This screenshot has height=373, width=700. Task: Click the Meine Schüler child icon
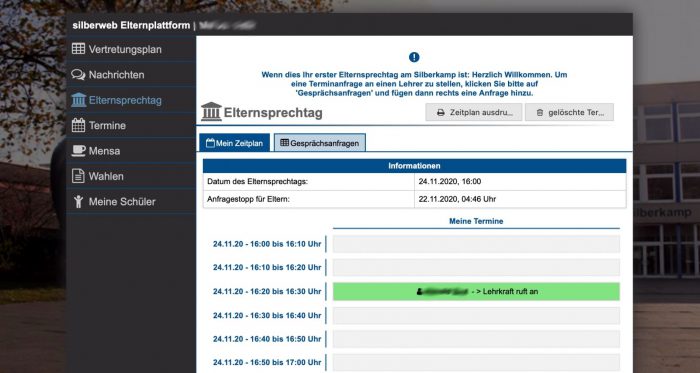(x=79, y=201)
